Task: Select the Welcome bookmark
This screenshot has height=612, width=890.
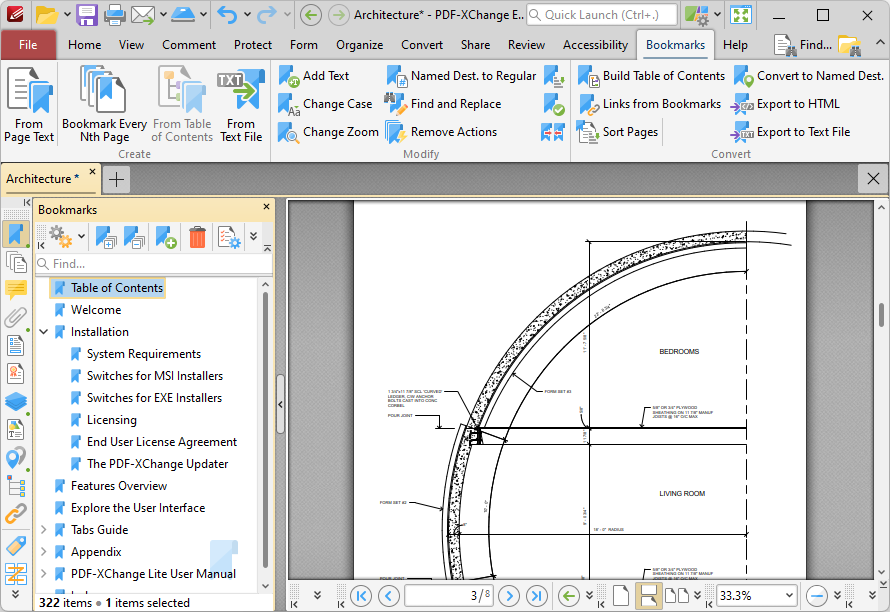Action: (96, 310)
